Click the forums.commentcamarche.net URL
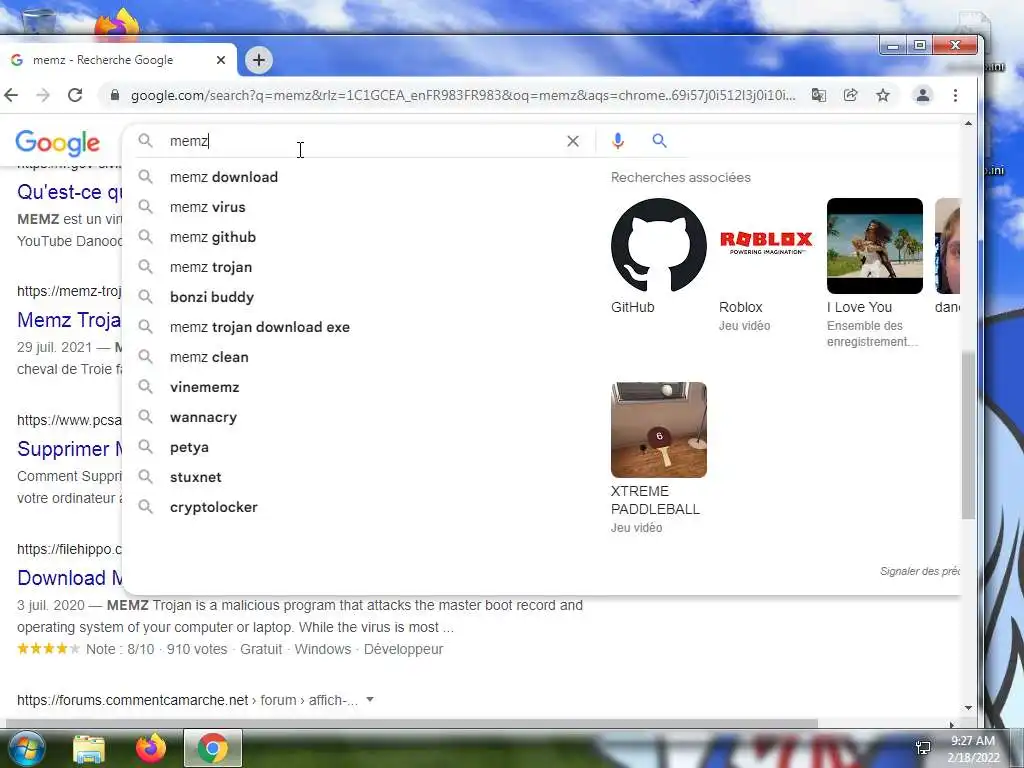This screenshot has width=1024, height=768. 132,700
